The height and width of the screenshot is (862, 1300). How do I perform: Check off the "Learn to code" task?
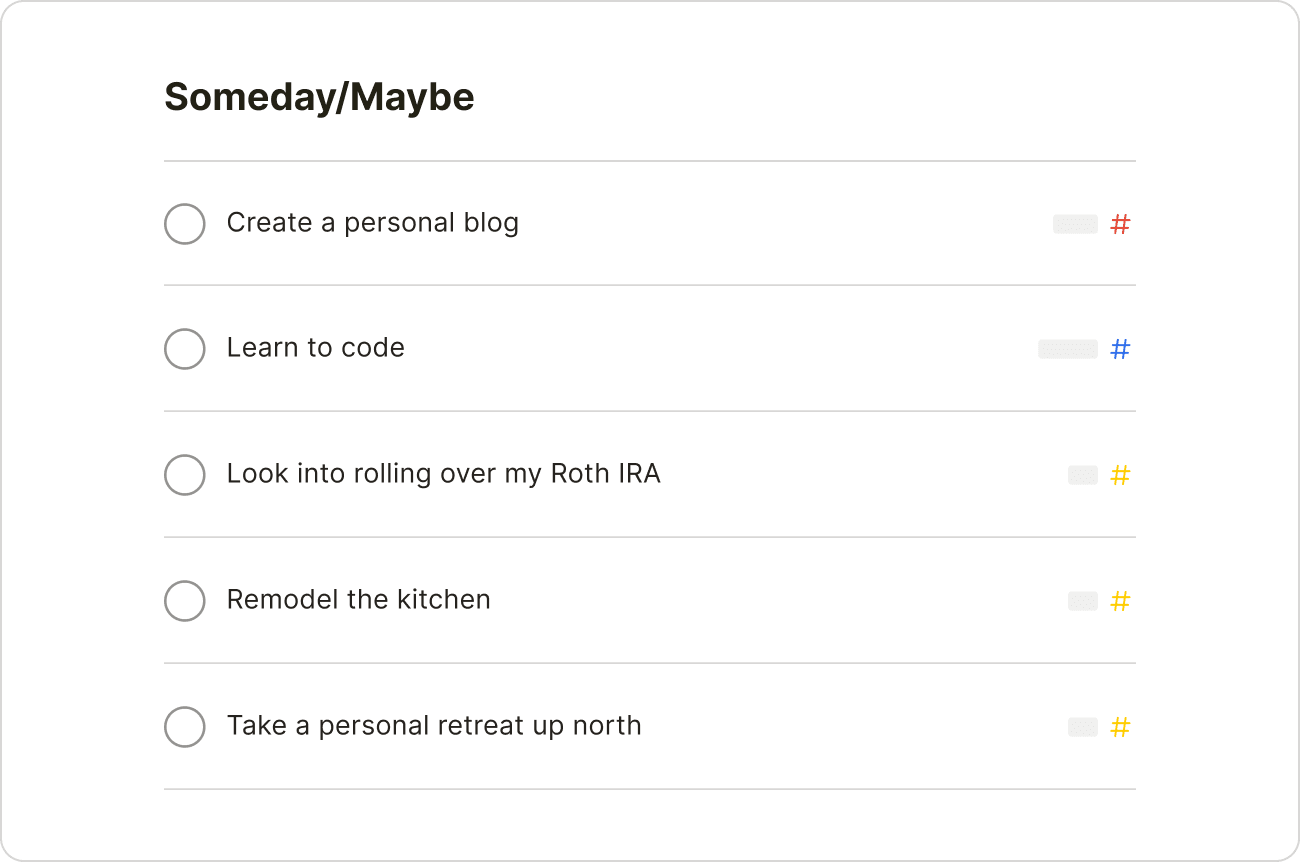point(185,349)
